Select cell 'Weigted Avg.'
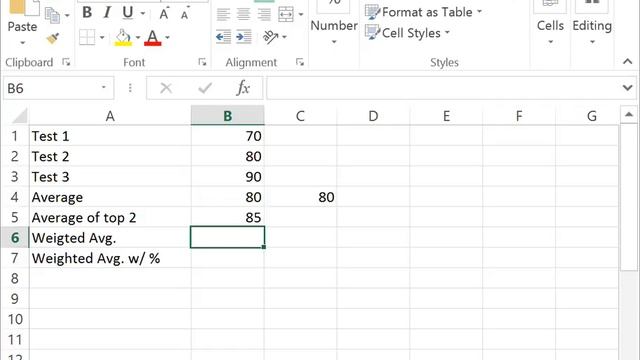 tap(110, 238)
